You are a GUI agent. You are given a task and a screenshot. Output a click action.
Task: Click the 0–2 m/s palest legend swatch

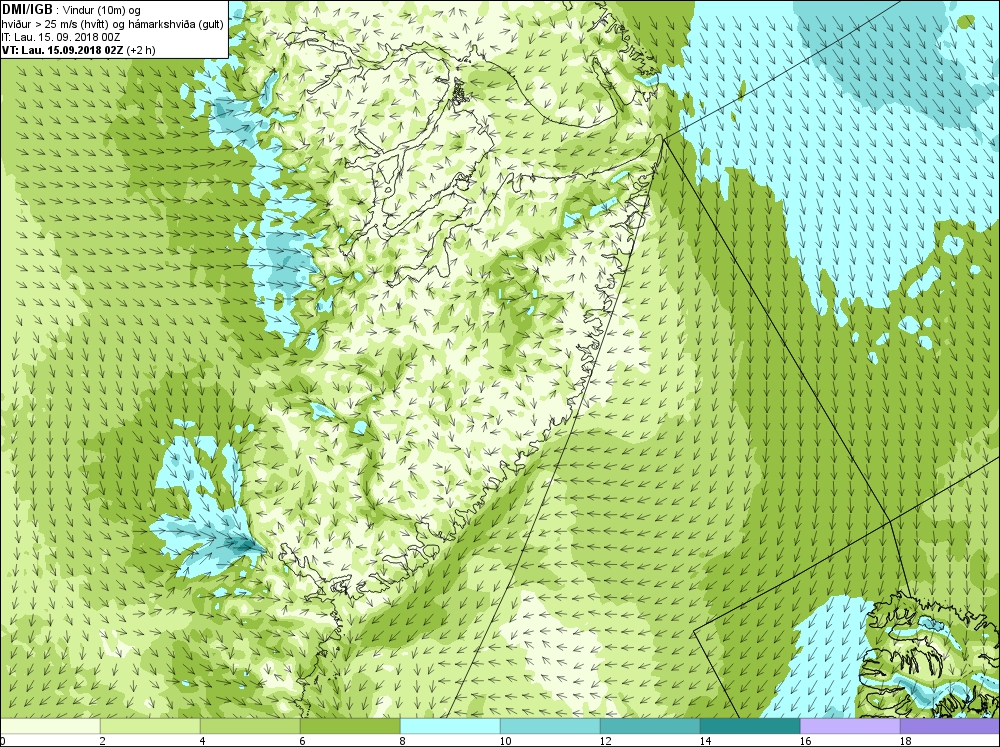[x=50, y=726]
